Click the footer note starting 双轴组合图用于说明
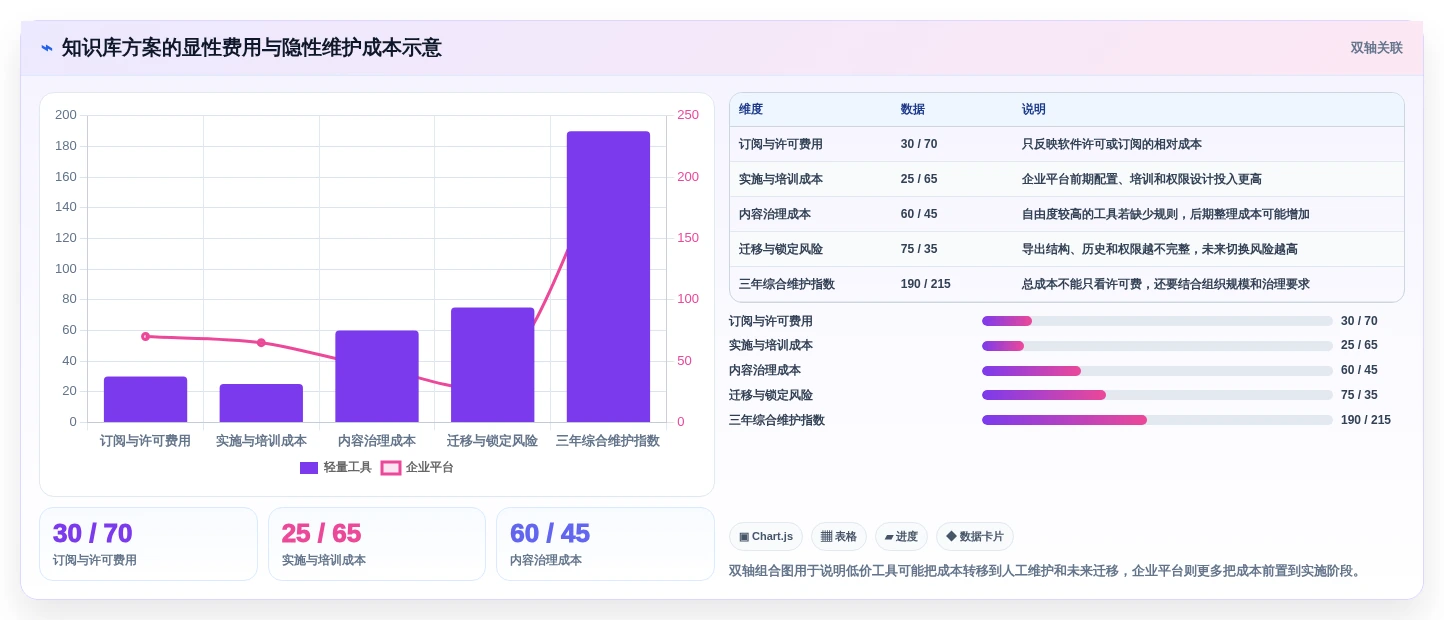Viewport: 1444px width, 620px height. coord(1045,571)
